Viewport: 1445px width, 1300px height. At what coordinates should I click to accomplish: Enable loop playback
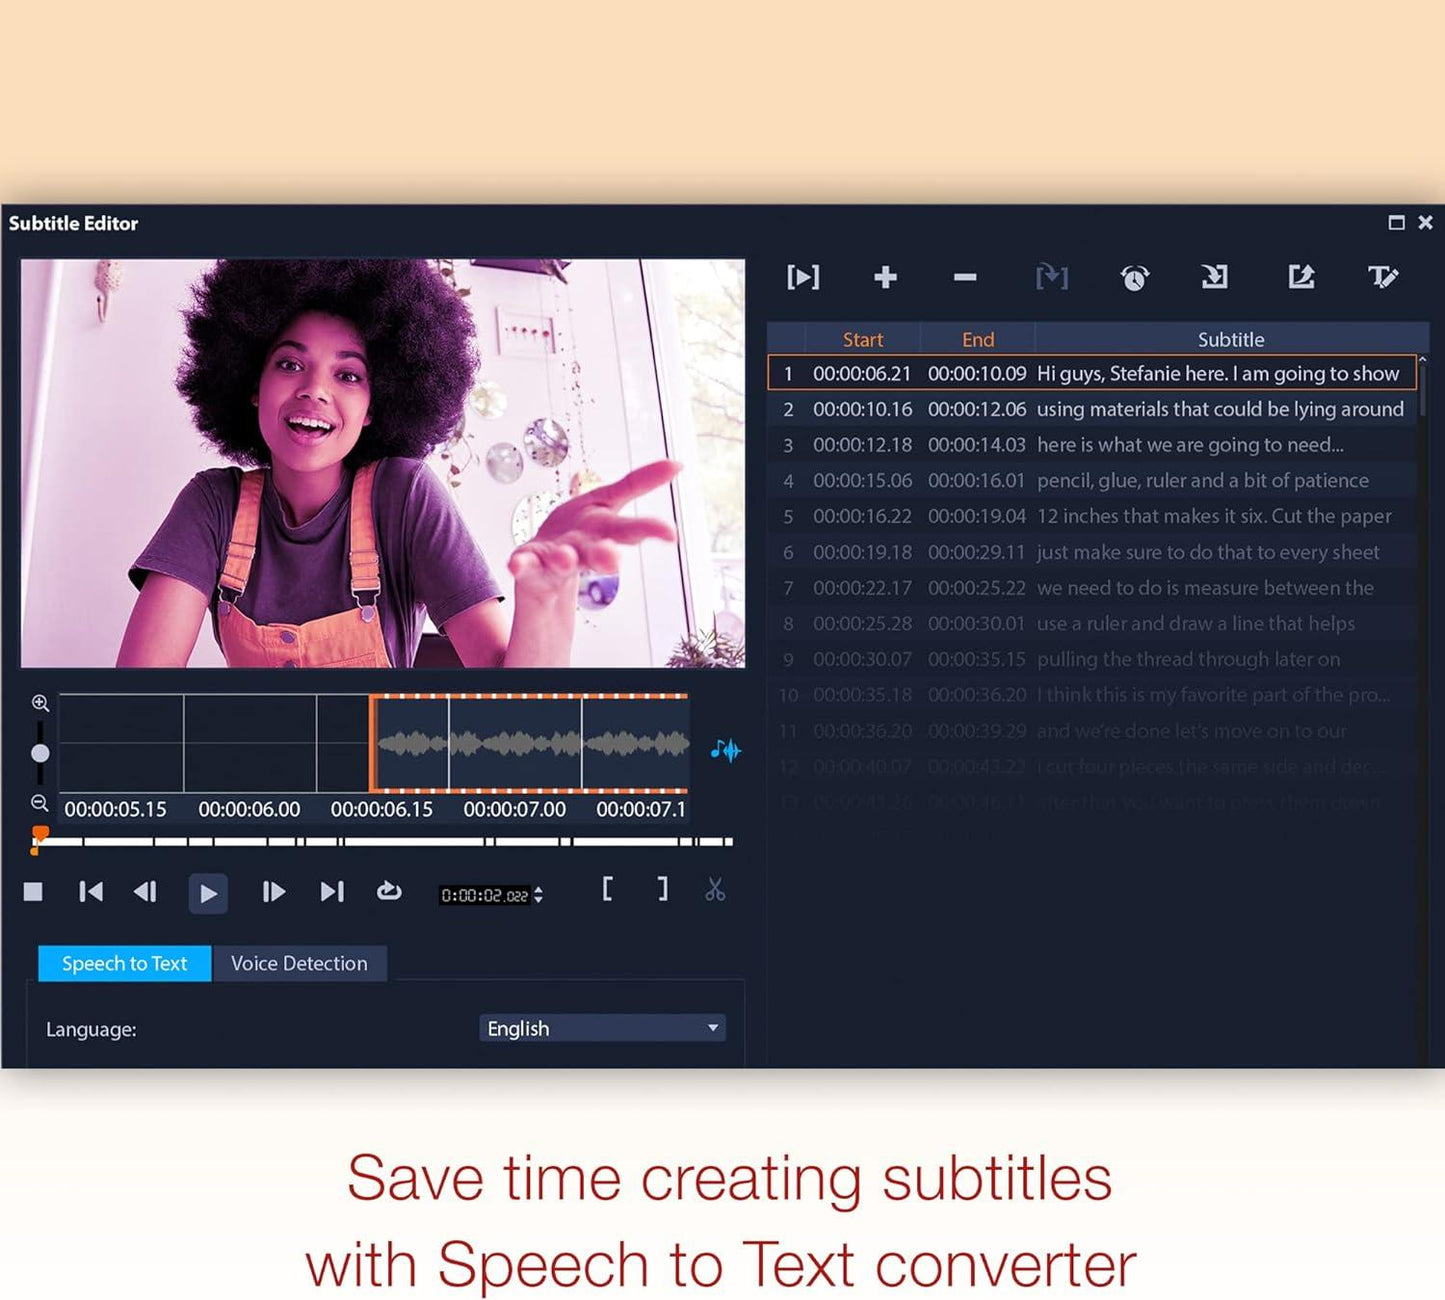coord(388,890)
